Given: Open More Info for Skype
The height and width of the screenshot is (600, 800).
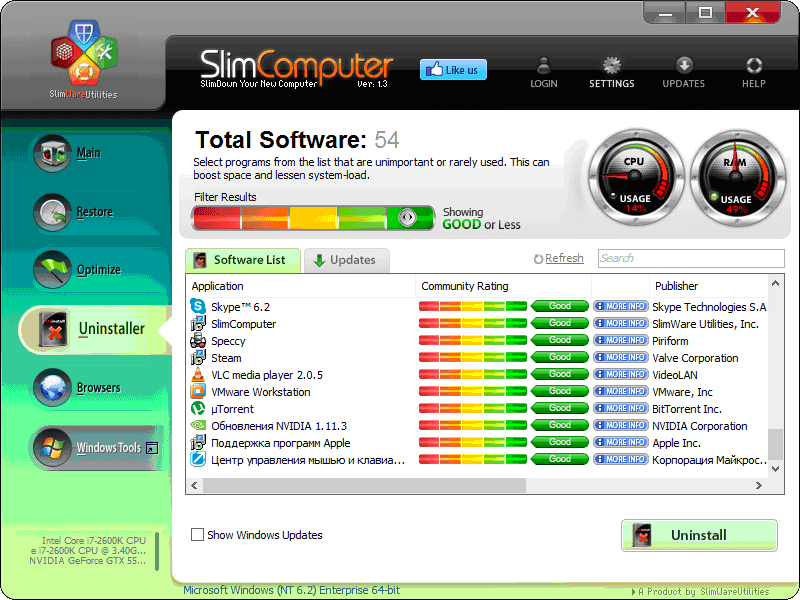Looking at the screenshot, I should 620,306.
